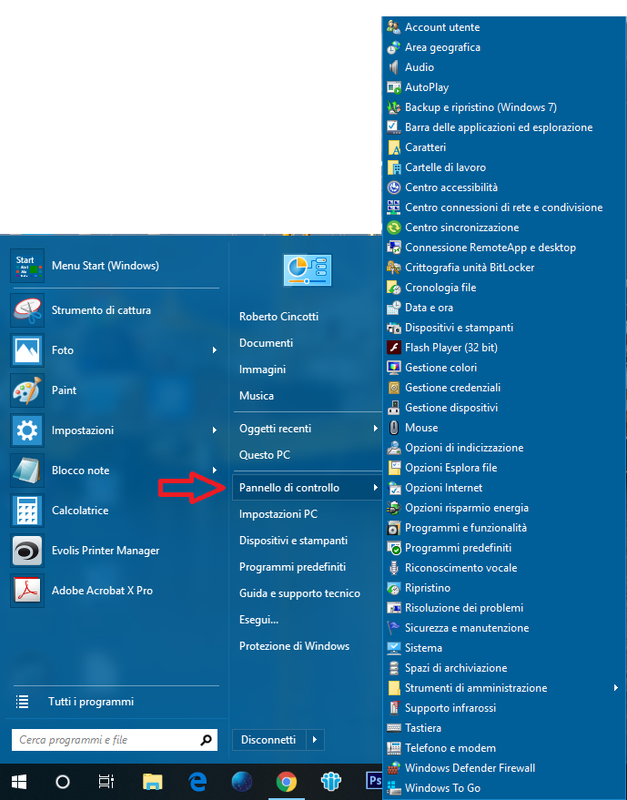The height and width of the screenshot is (800, 627).
Task: Click the Menu Start (Windows) icon
Action: click(x=27, y=265)
